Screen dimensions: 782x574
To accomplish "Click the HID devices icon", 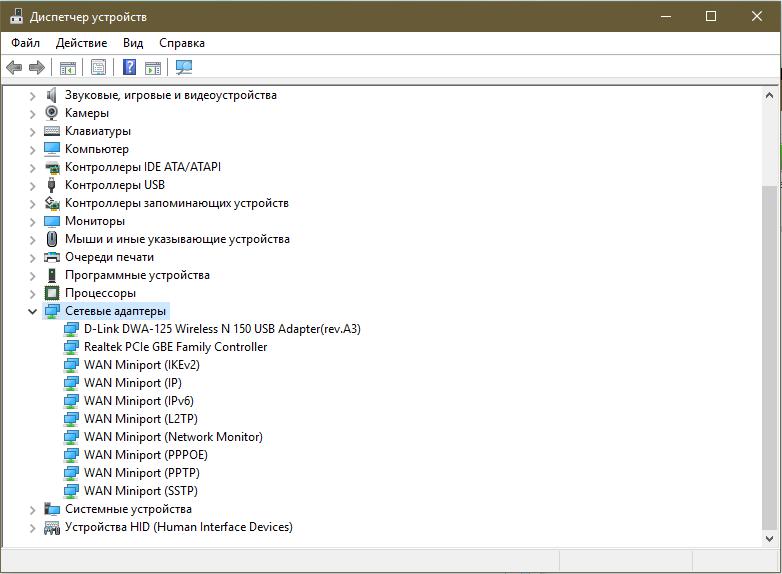I will click(x=51, y=527).
